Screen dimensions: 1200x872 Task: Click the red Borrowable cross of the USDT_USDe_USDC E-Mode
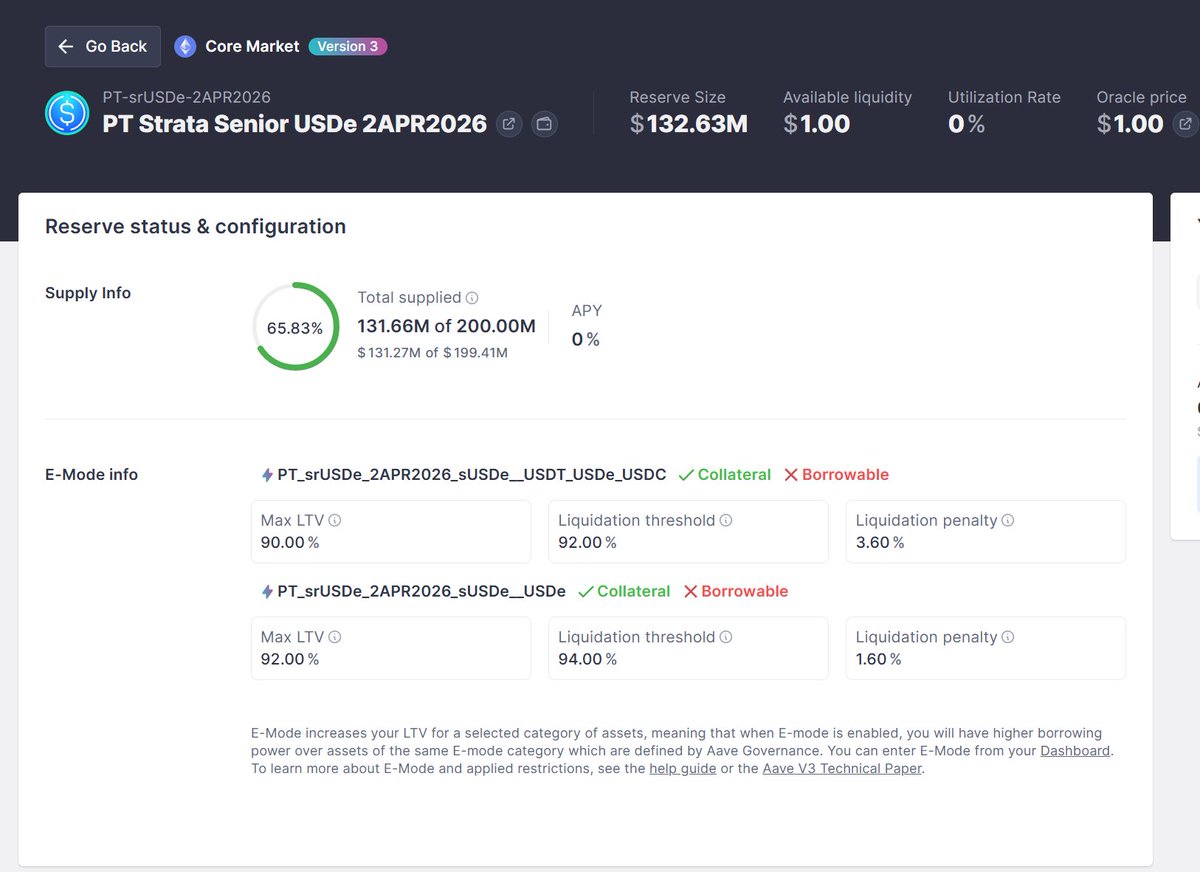point(791,475)
